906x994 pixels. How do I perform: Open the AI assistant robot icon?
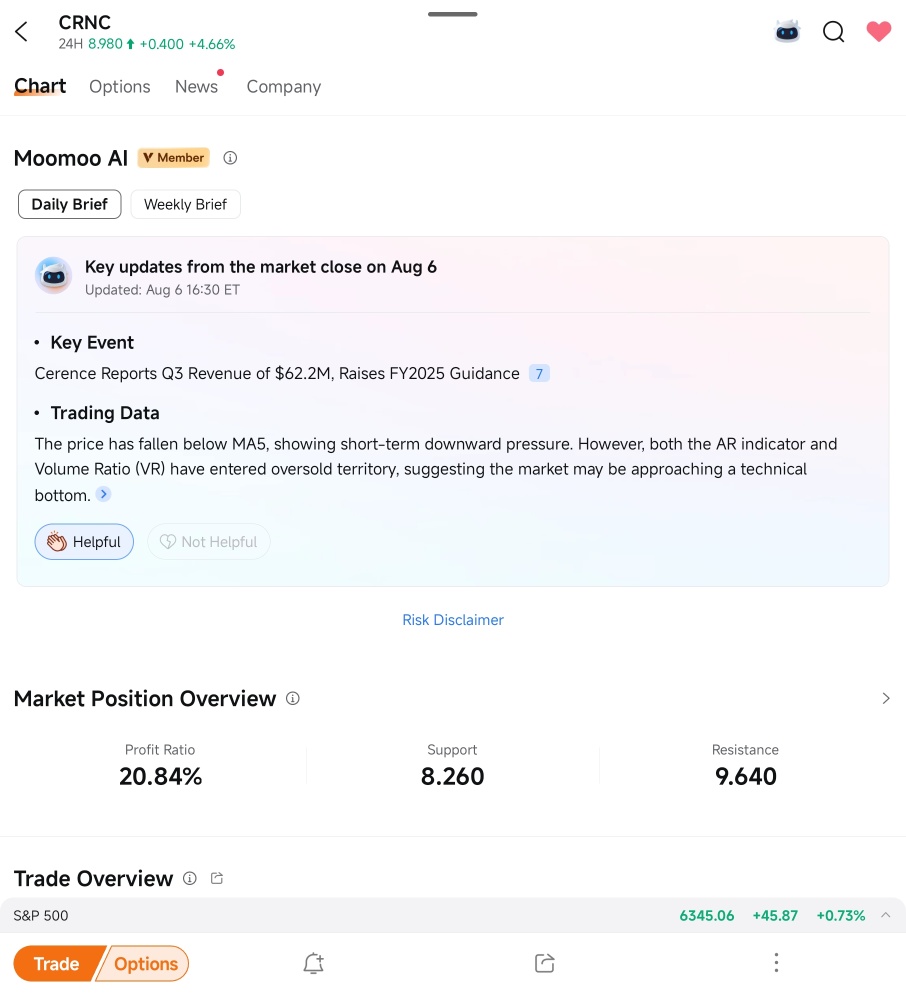787,31
